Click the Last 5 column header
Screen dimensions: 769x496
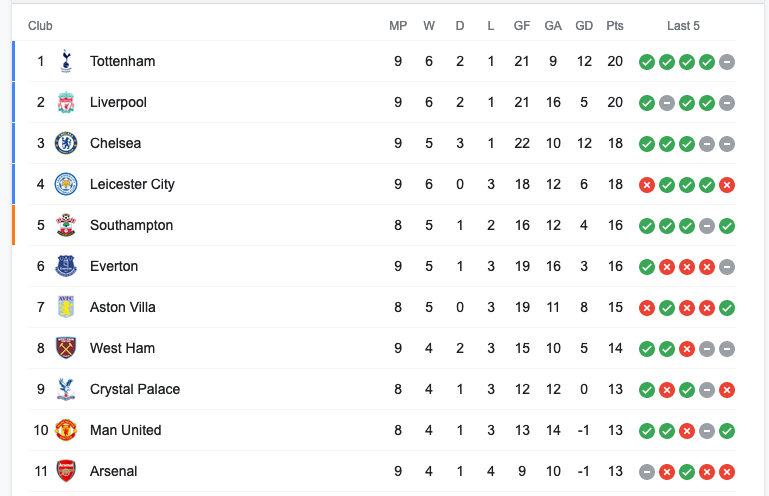click(684, 26)
